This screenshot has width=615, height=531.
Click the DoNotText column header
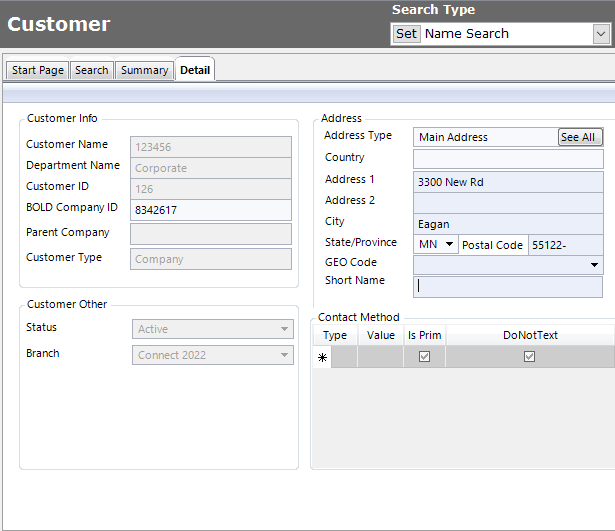(x=530, y=335)
